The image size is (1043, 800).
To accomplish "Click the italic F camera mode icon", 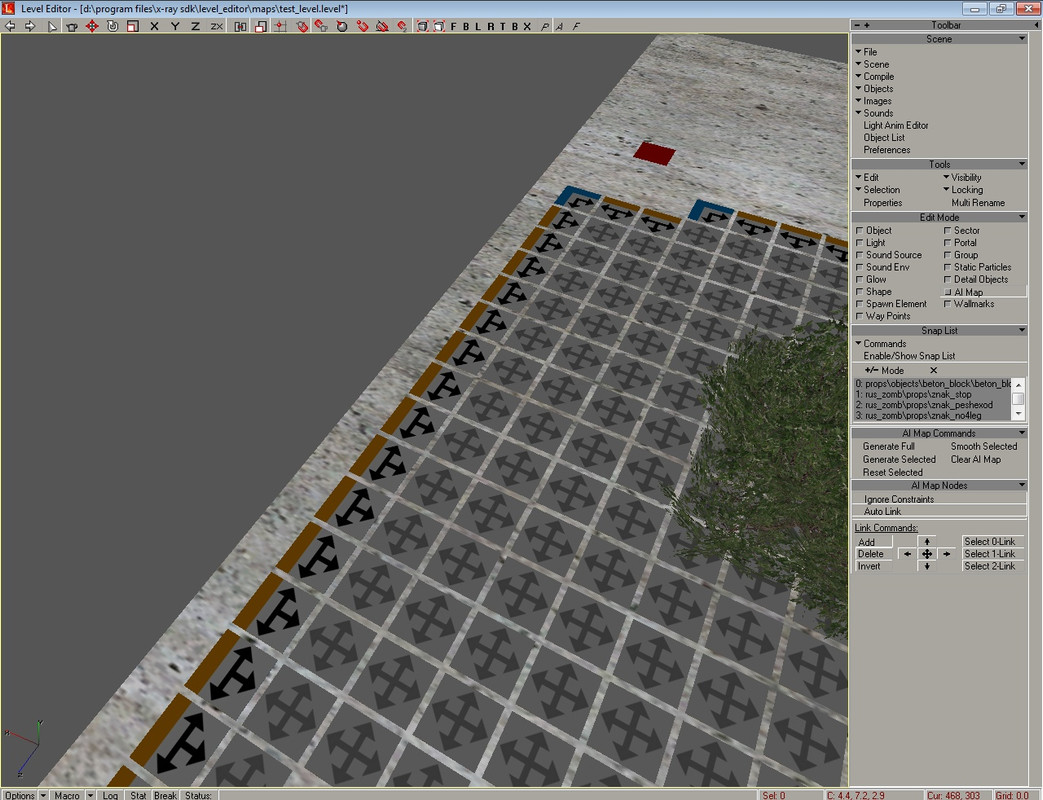I will point(576,26).
